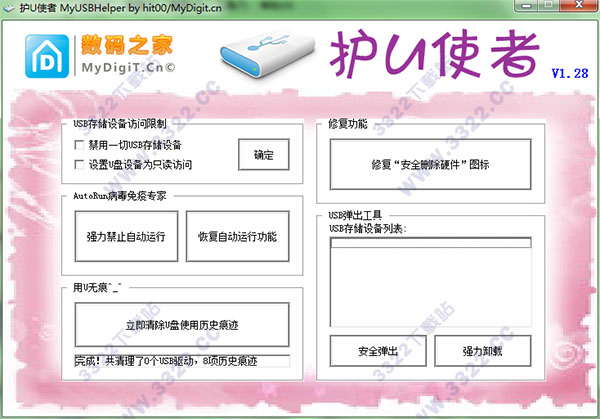Click the 用U无痕^_^ group title
This screenshot has width=600, height=419.
tap(98, 287)
